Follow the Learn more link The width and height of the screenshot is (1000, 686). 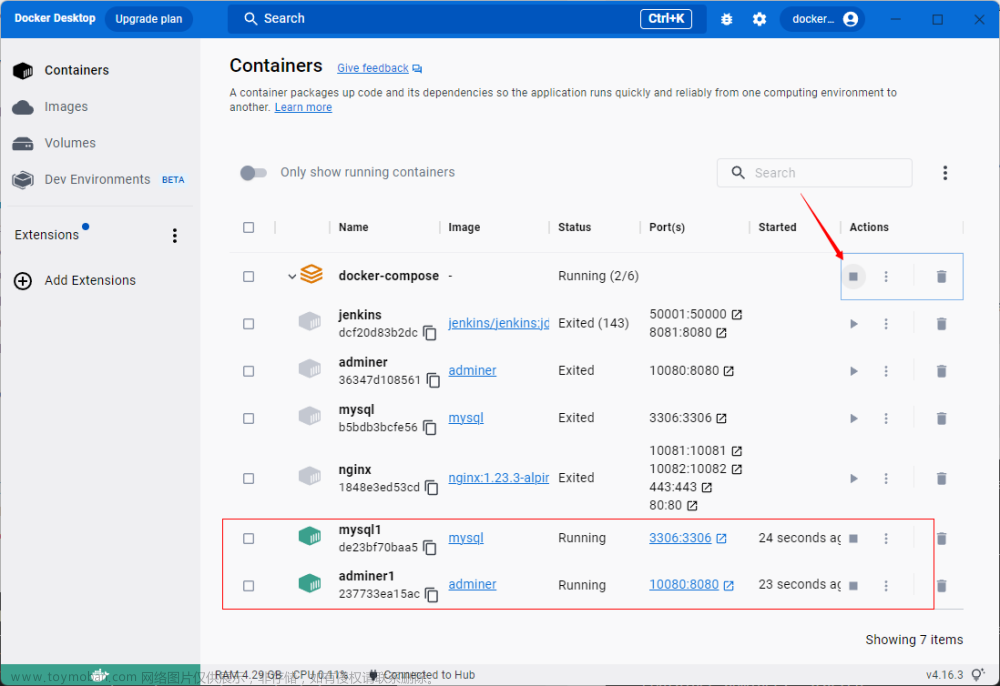point(303,107)
